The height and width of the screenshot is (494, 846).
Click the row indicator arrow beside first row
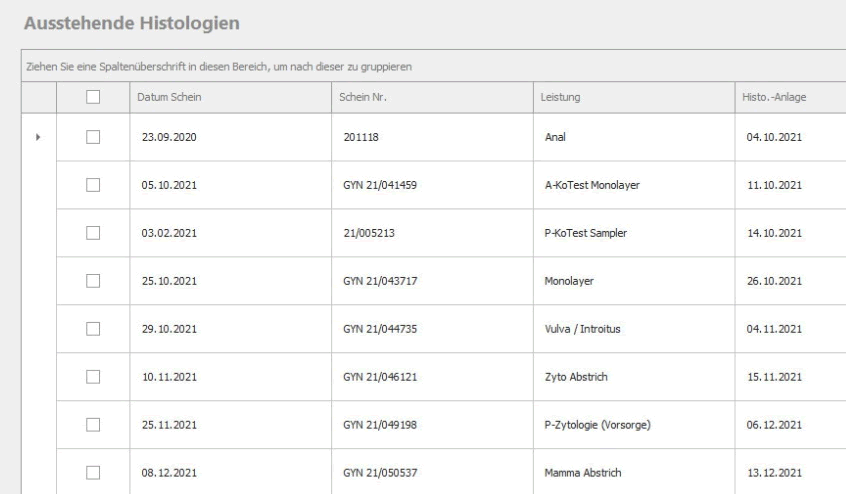click(39, 137)
